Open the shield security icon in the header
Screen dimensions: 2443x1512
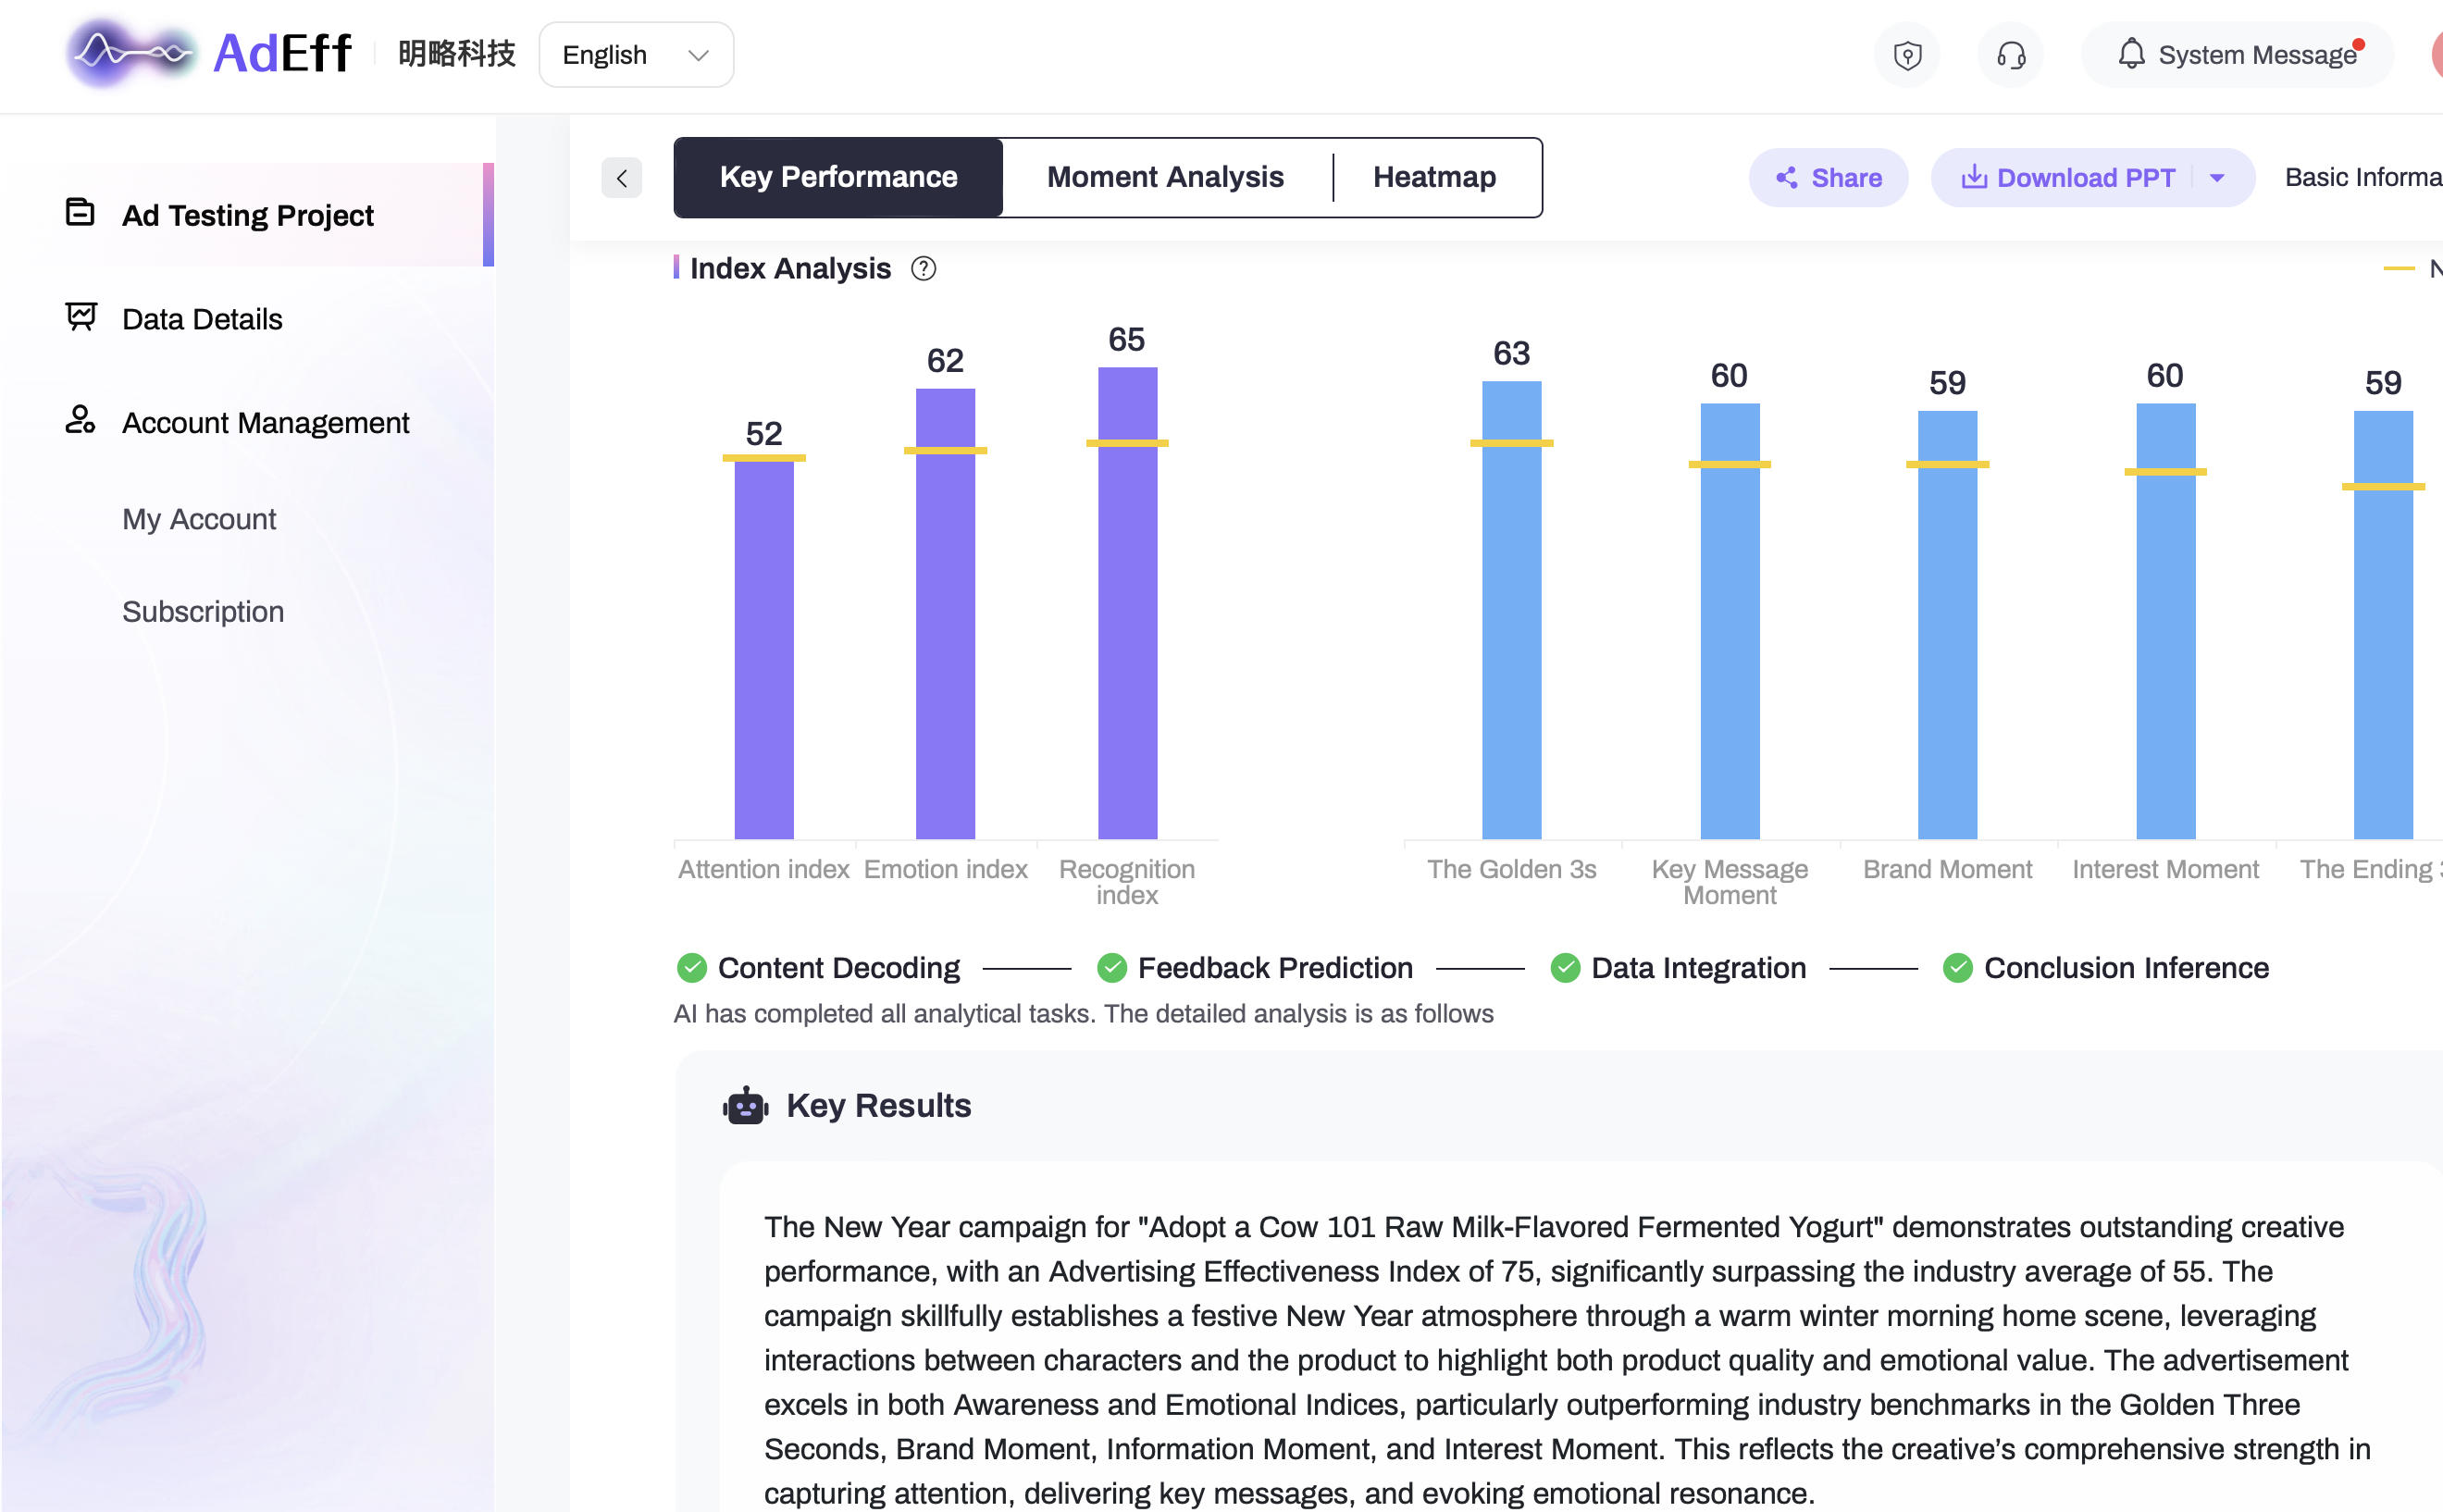(1908, 55)
